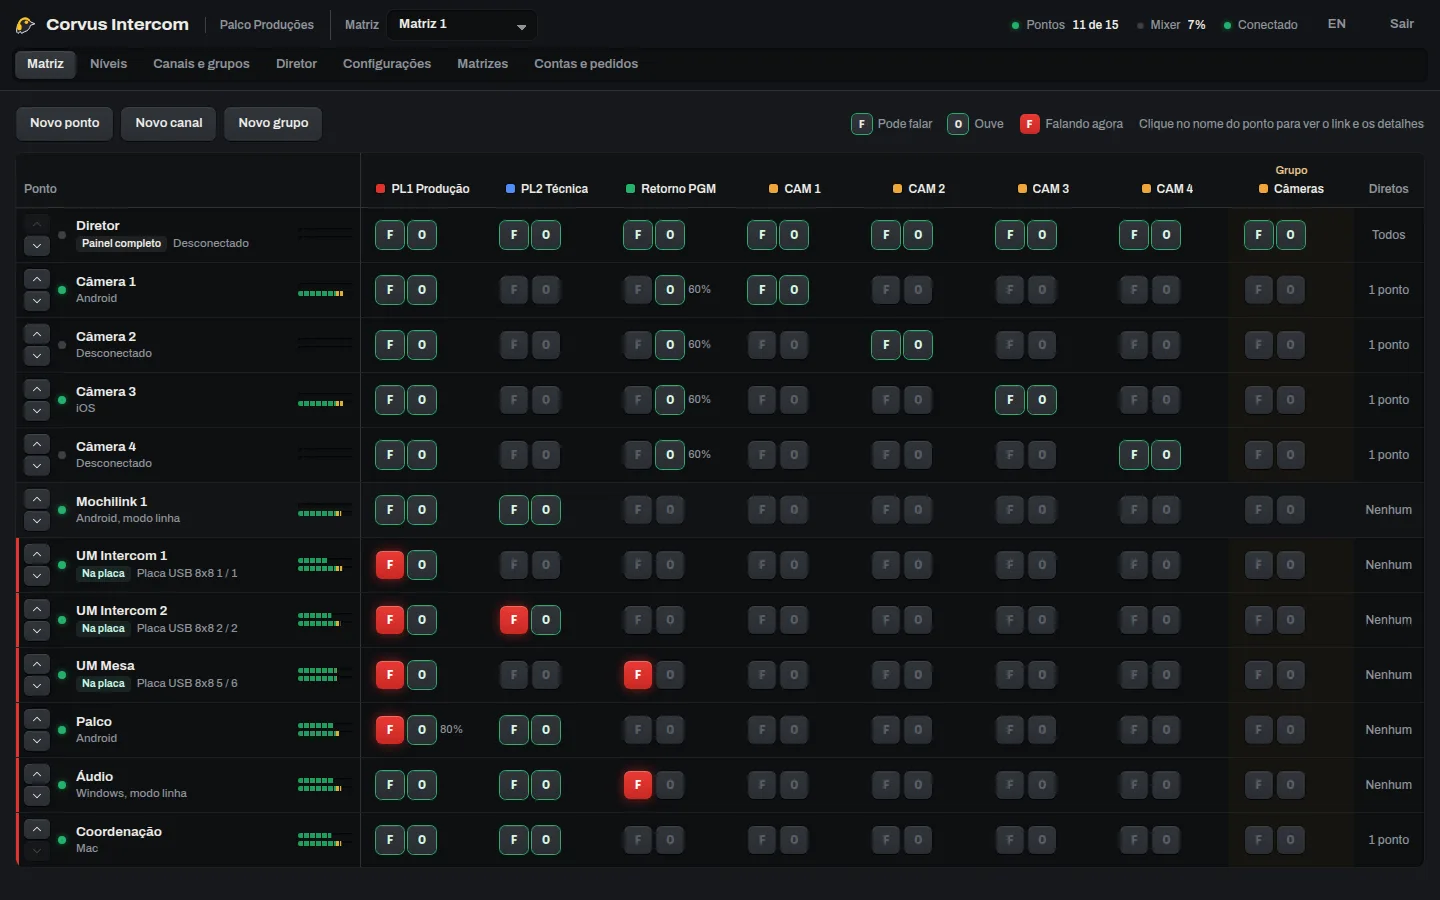
Task: Move Diretor row down with arrow
Action: tap(36, 246)
